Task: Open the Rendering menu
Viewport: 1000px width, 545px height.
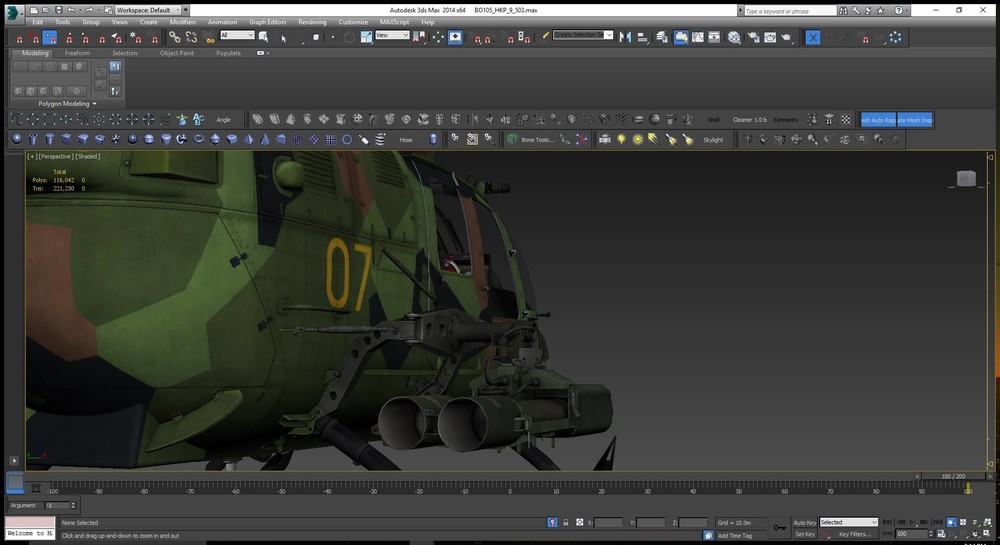Action: pos(312,21)
